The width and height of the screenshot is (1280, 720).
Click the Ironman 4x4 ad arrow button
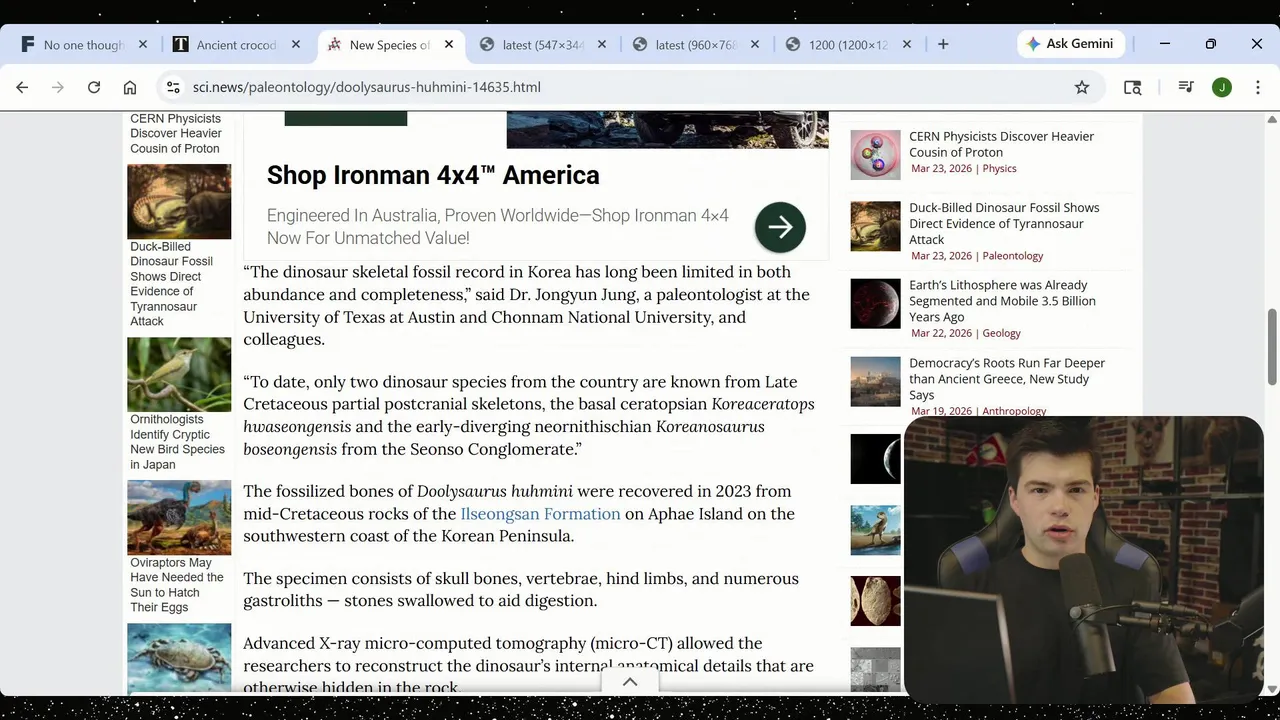click(x=780, y=227)
